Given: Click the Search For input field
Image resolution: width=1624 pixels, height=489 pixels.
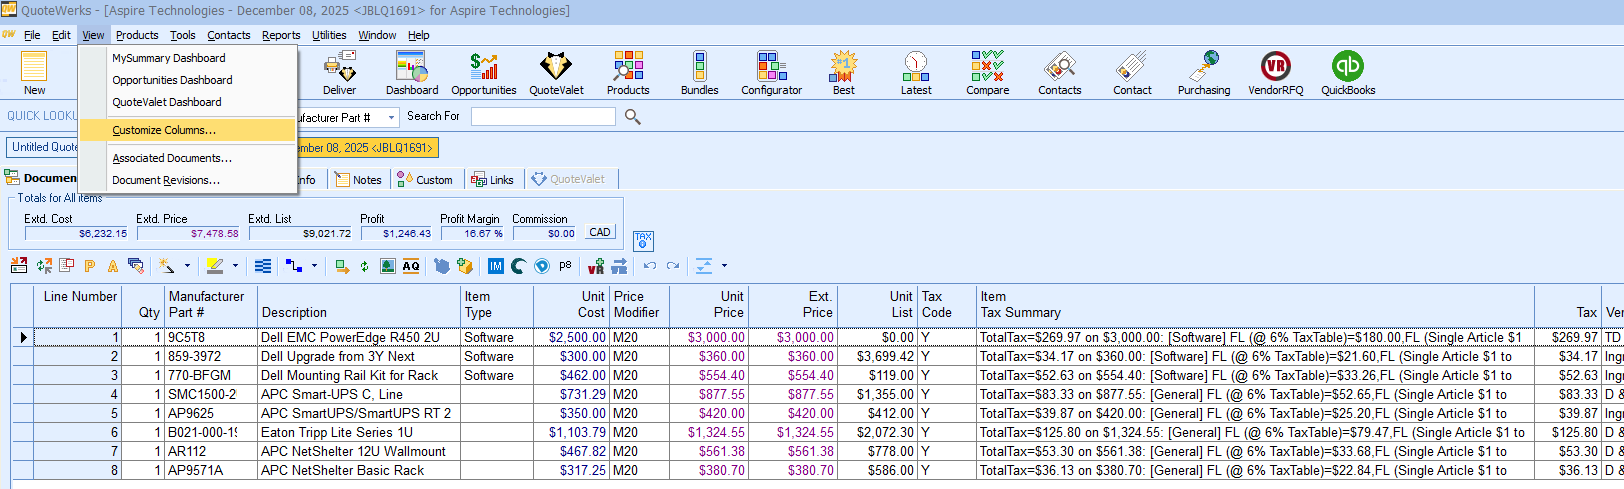Looking at the screenshot, I should [x=543, y=117].
